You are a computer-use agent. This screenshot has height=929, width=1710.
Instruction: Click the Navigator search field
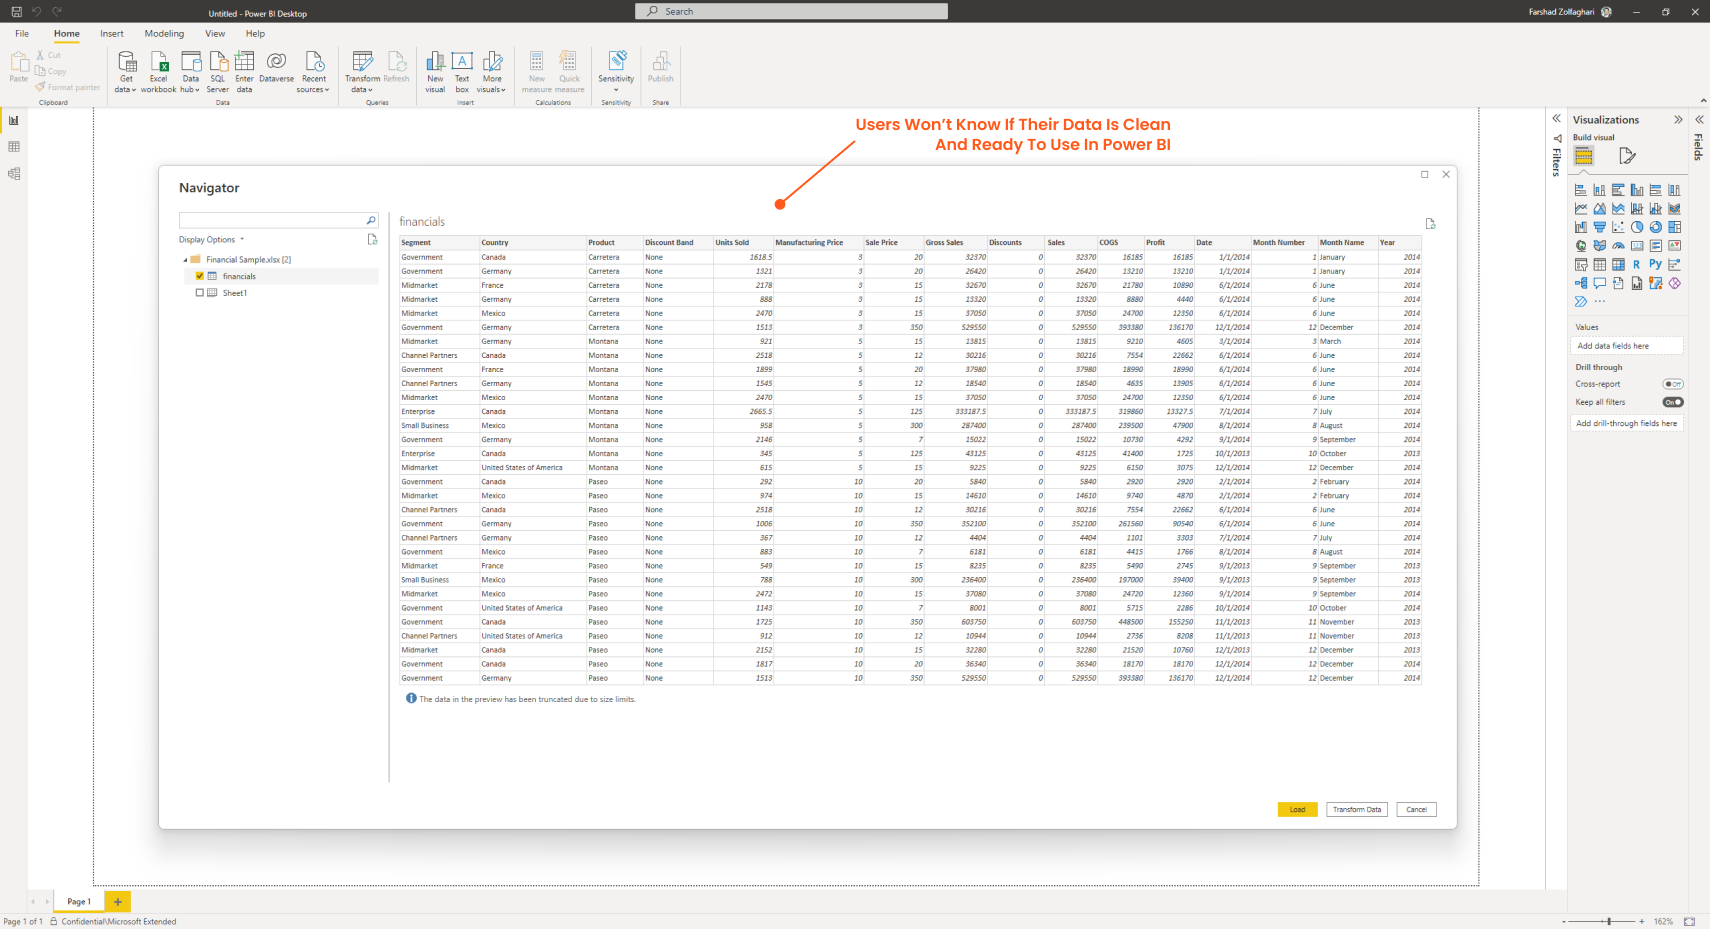point(271,220)
